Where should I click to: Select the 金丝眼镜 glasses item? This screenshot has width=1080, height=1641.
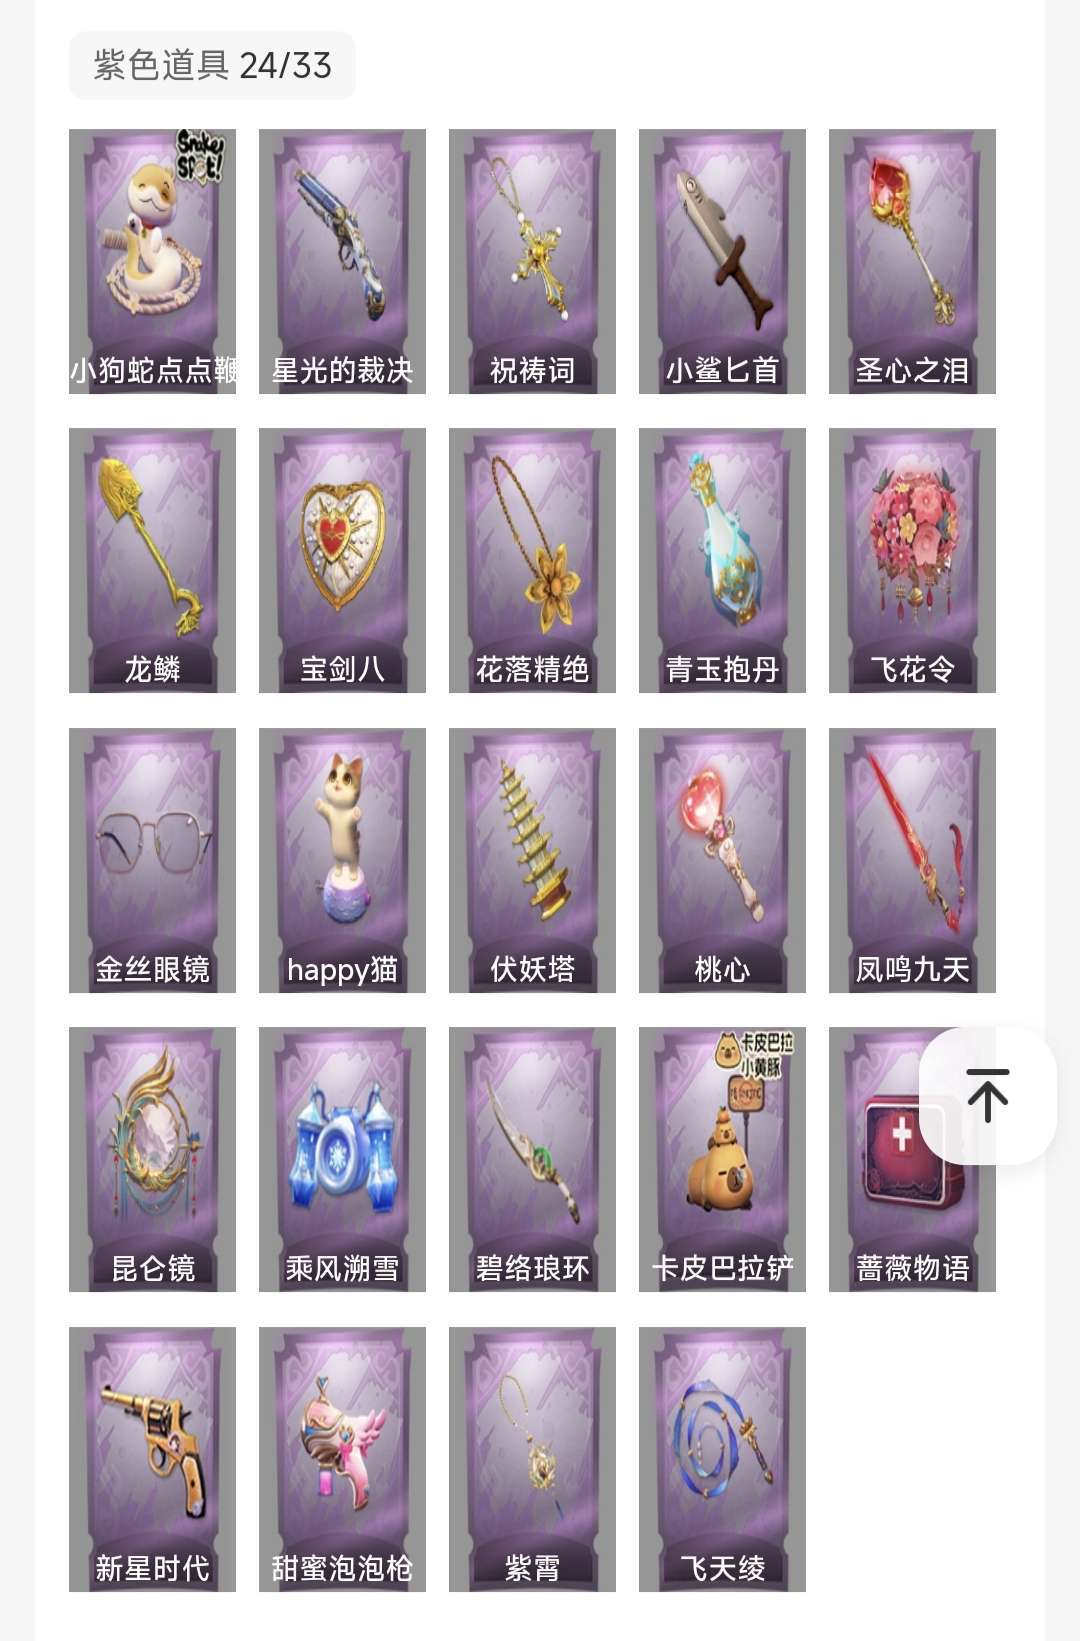152,860
